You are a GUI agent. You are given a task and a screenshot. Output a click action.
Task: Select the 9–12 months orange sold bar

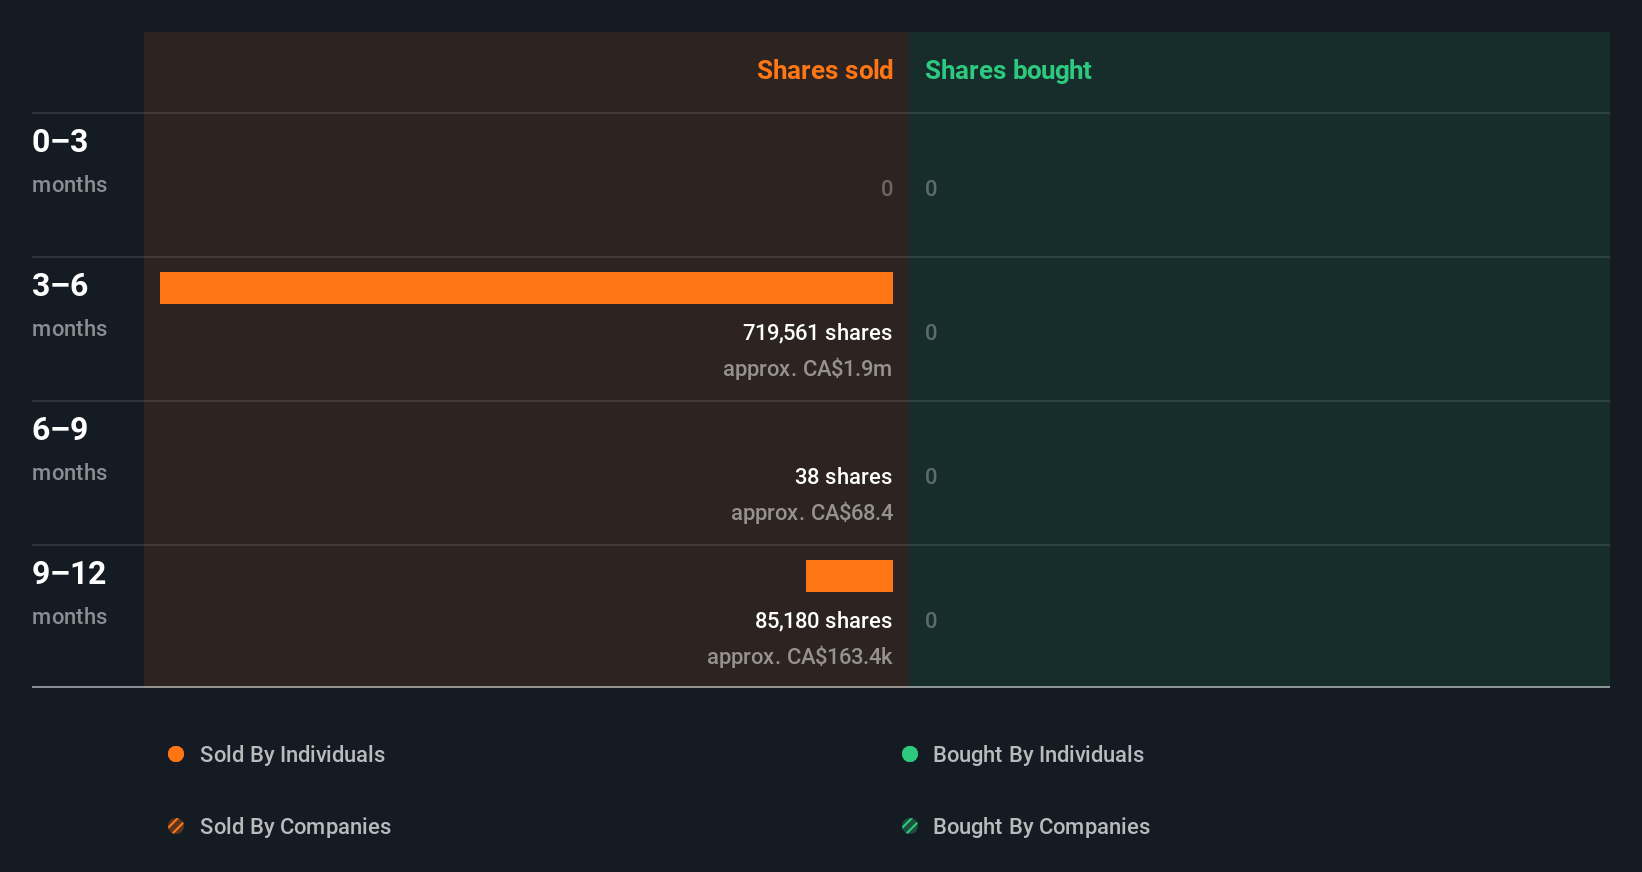(x=849, y=576)
